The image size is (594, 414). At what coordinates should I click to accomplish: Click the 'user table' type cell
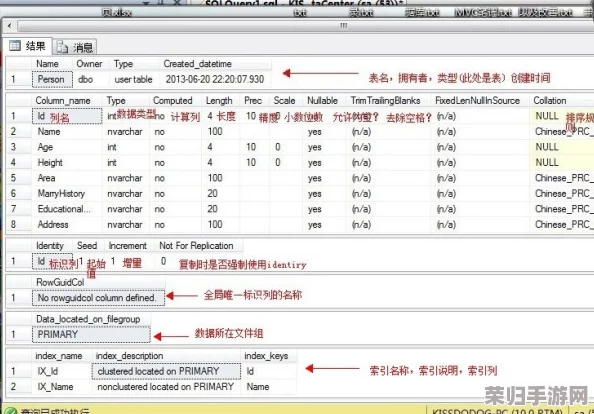click(135, 80)
